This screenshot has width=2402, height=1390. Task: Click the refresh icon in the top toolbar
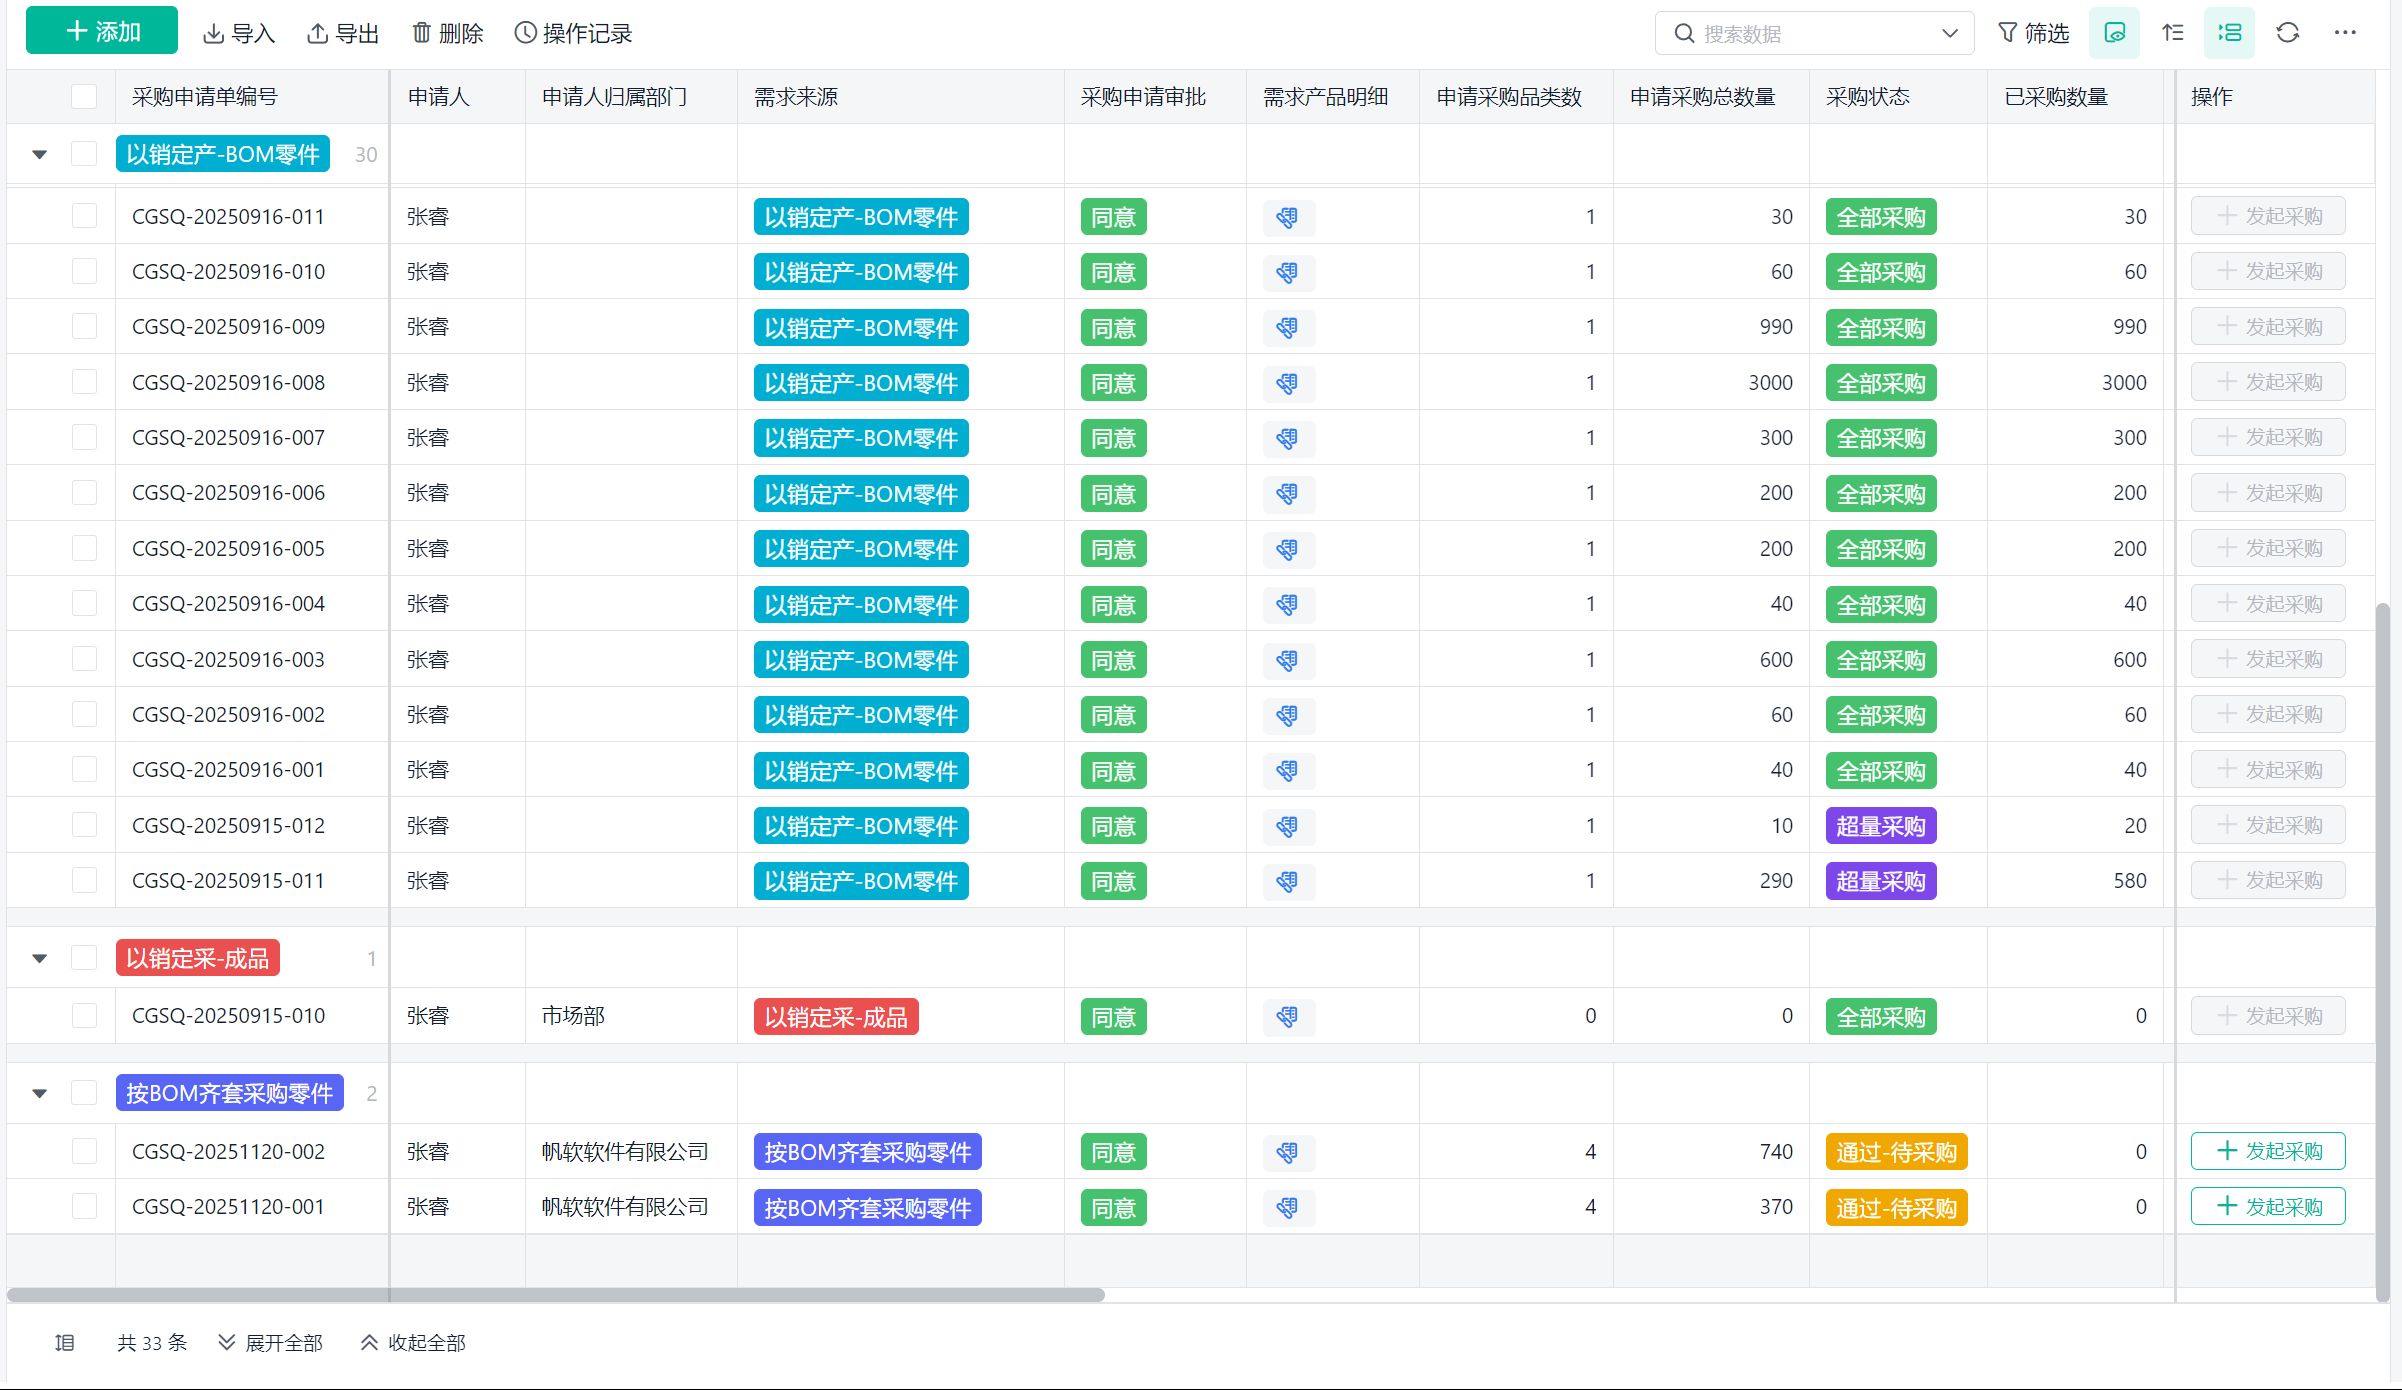(2287, 33)
